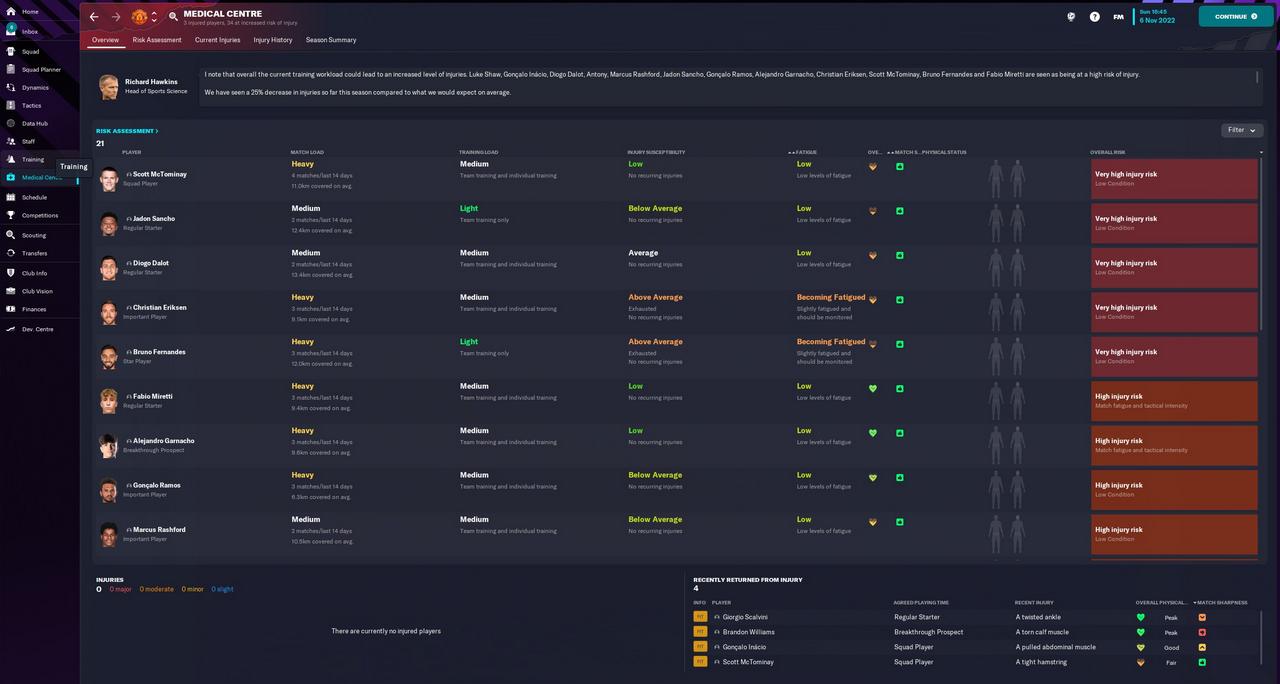1280x684 pixels.
Task: Open the Inbox sidebar icon
Action: [11, 31]
